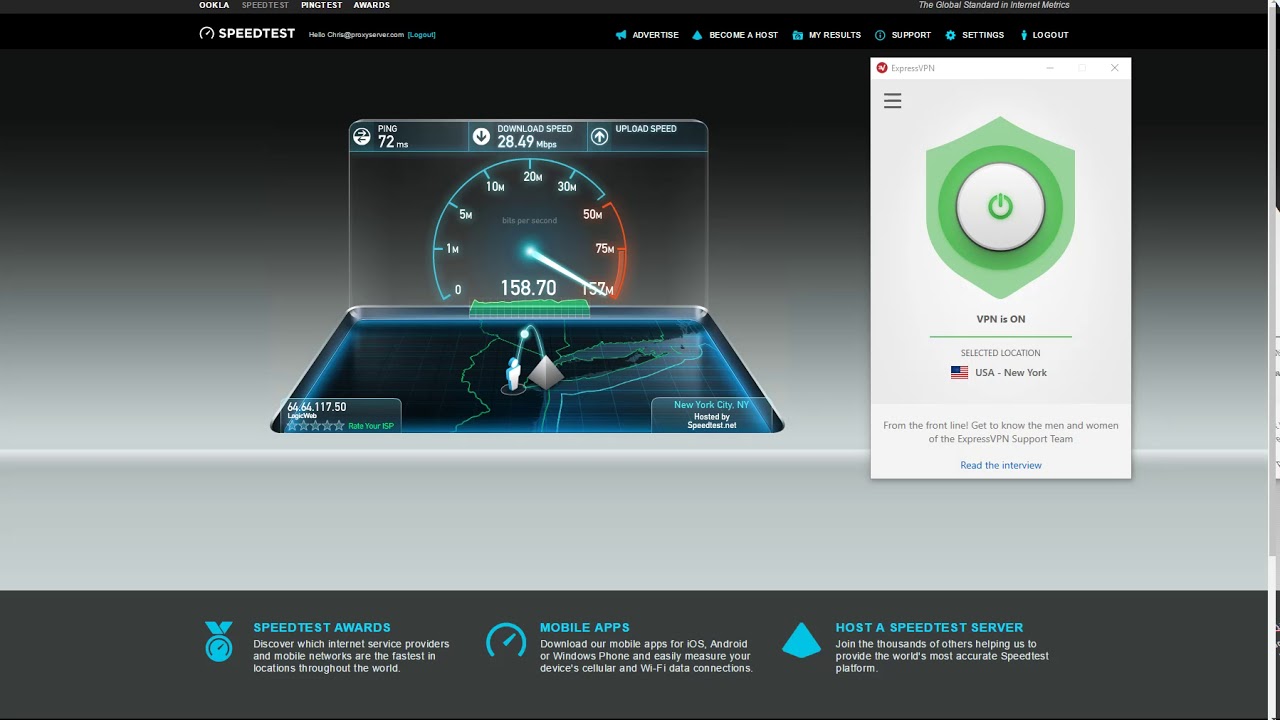Image resolution: width=1280 pixels, height=720 pixels.
Task: Click the Logout person icon
Action: 1023,35
